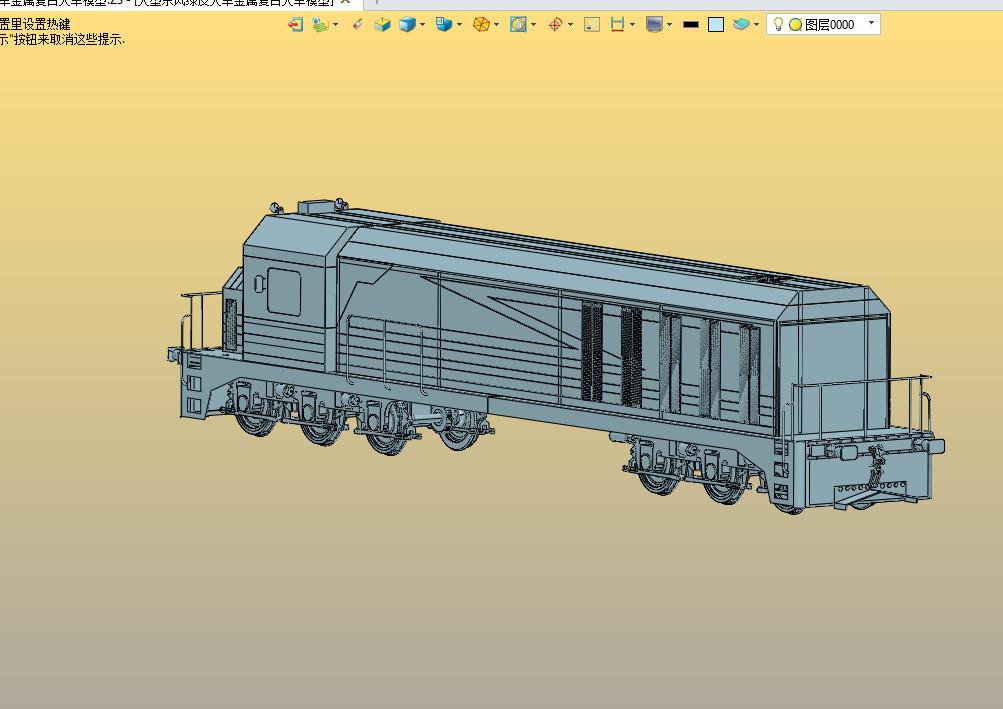Viewport: 1003px width, 709px height.
Task: Click the drawing sheet layout icon
Action: pos(592,25)
